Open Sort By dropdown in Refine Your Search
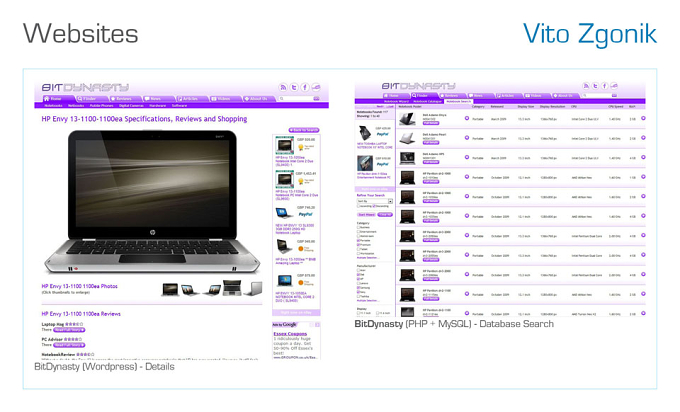 pyautogui.click(x=375, y=201)
